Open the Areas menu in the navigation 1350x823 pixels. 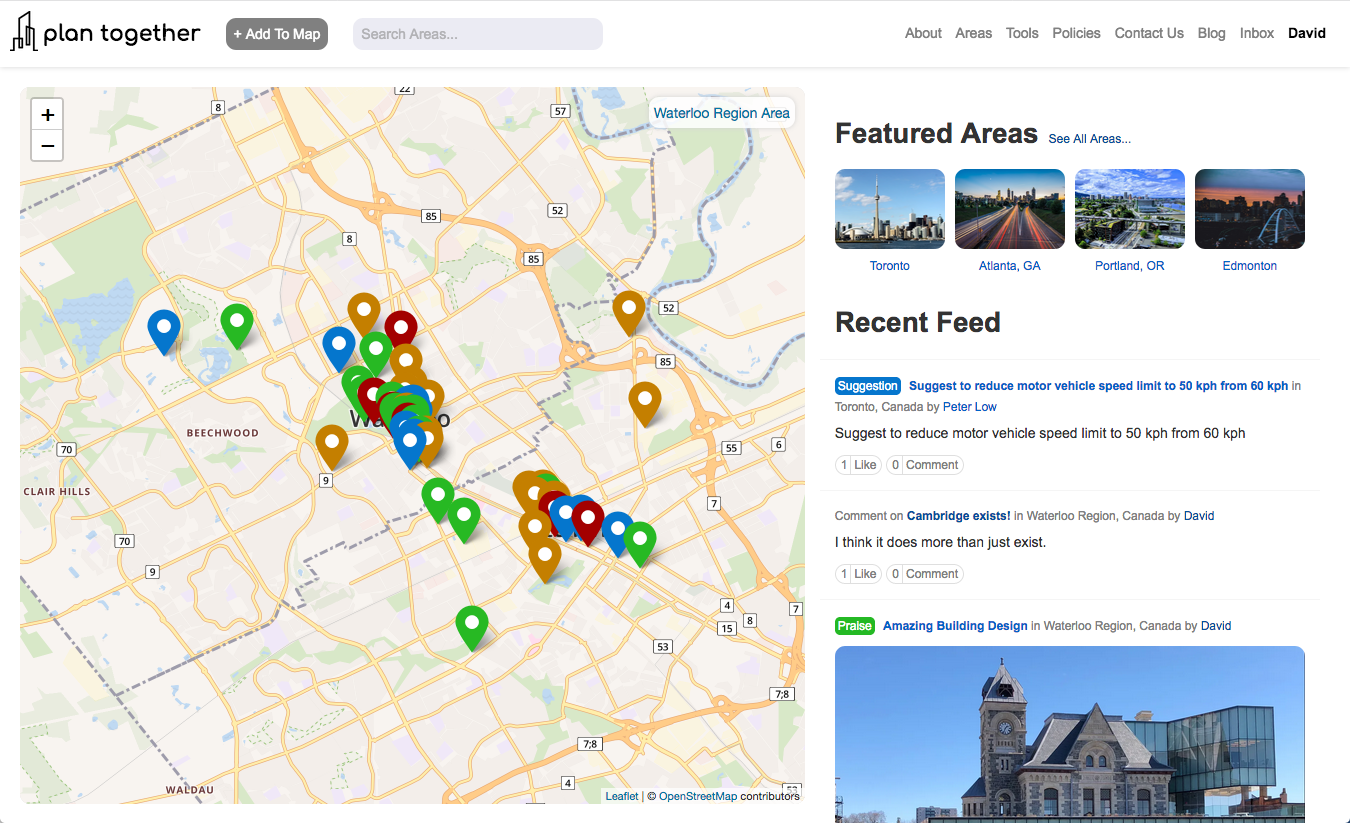coord(973,33)
